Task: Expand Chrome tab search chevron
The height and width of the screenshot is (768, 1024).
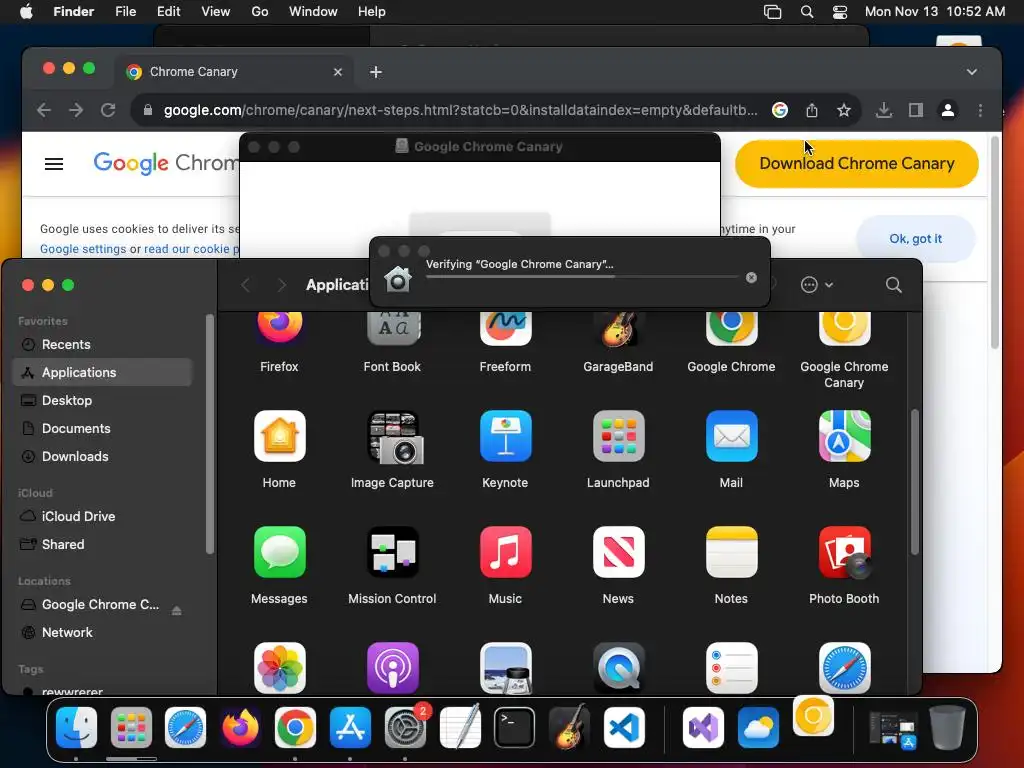Action: coord(972,72)
